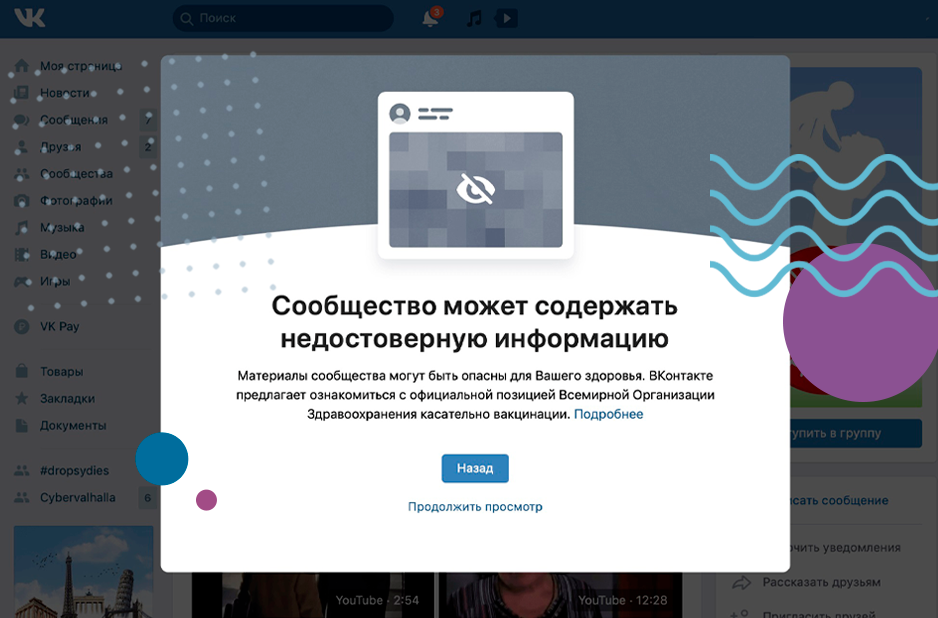Open Документы in left sidebar

(x=73, y=425)
